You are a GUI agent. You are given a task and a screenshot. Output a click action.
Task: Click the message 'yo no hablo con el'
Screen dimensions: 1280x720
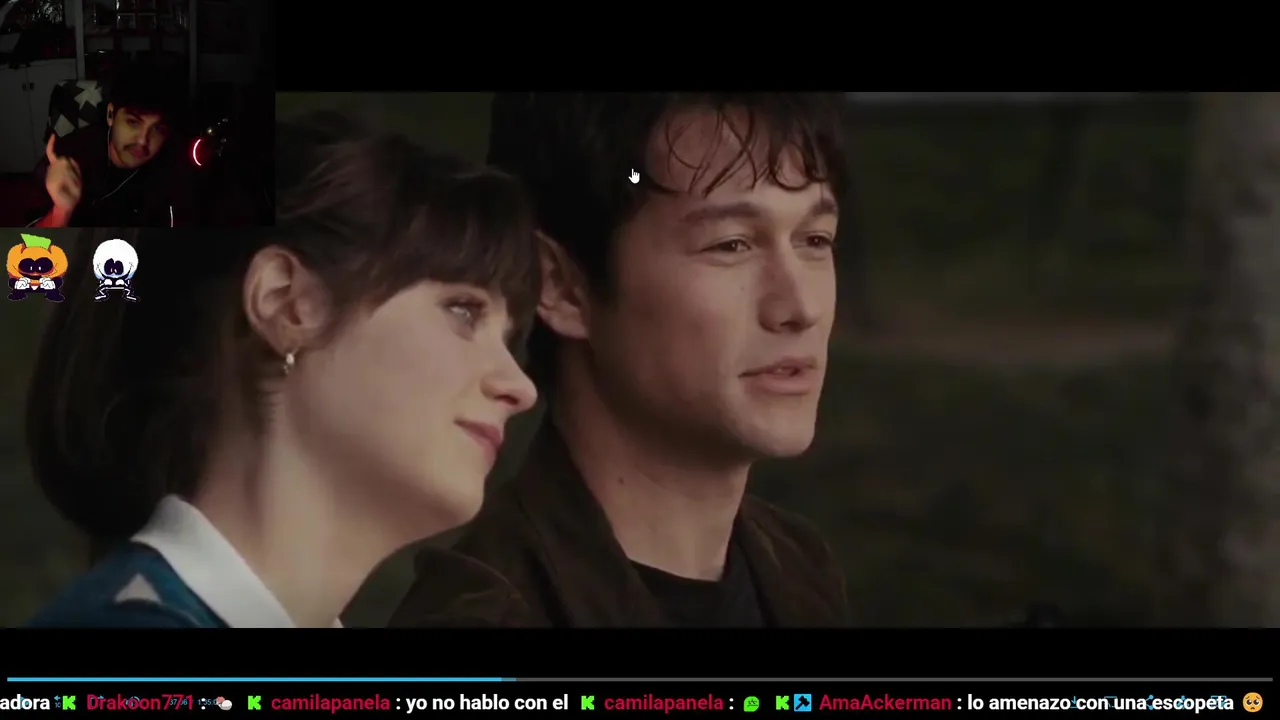487,703
